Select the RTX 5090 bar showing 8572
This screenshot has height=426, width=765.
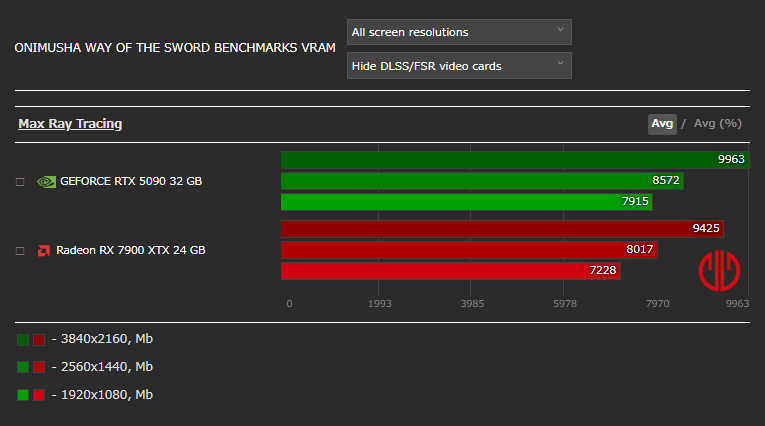point(482,181)
